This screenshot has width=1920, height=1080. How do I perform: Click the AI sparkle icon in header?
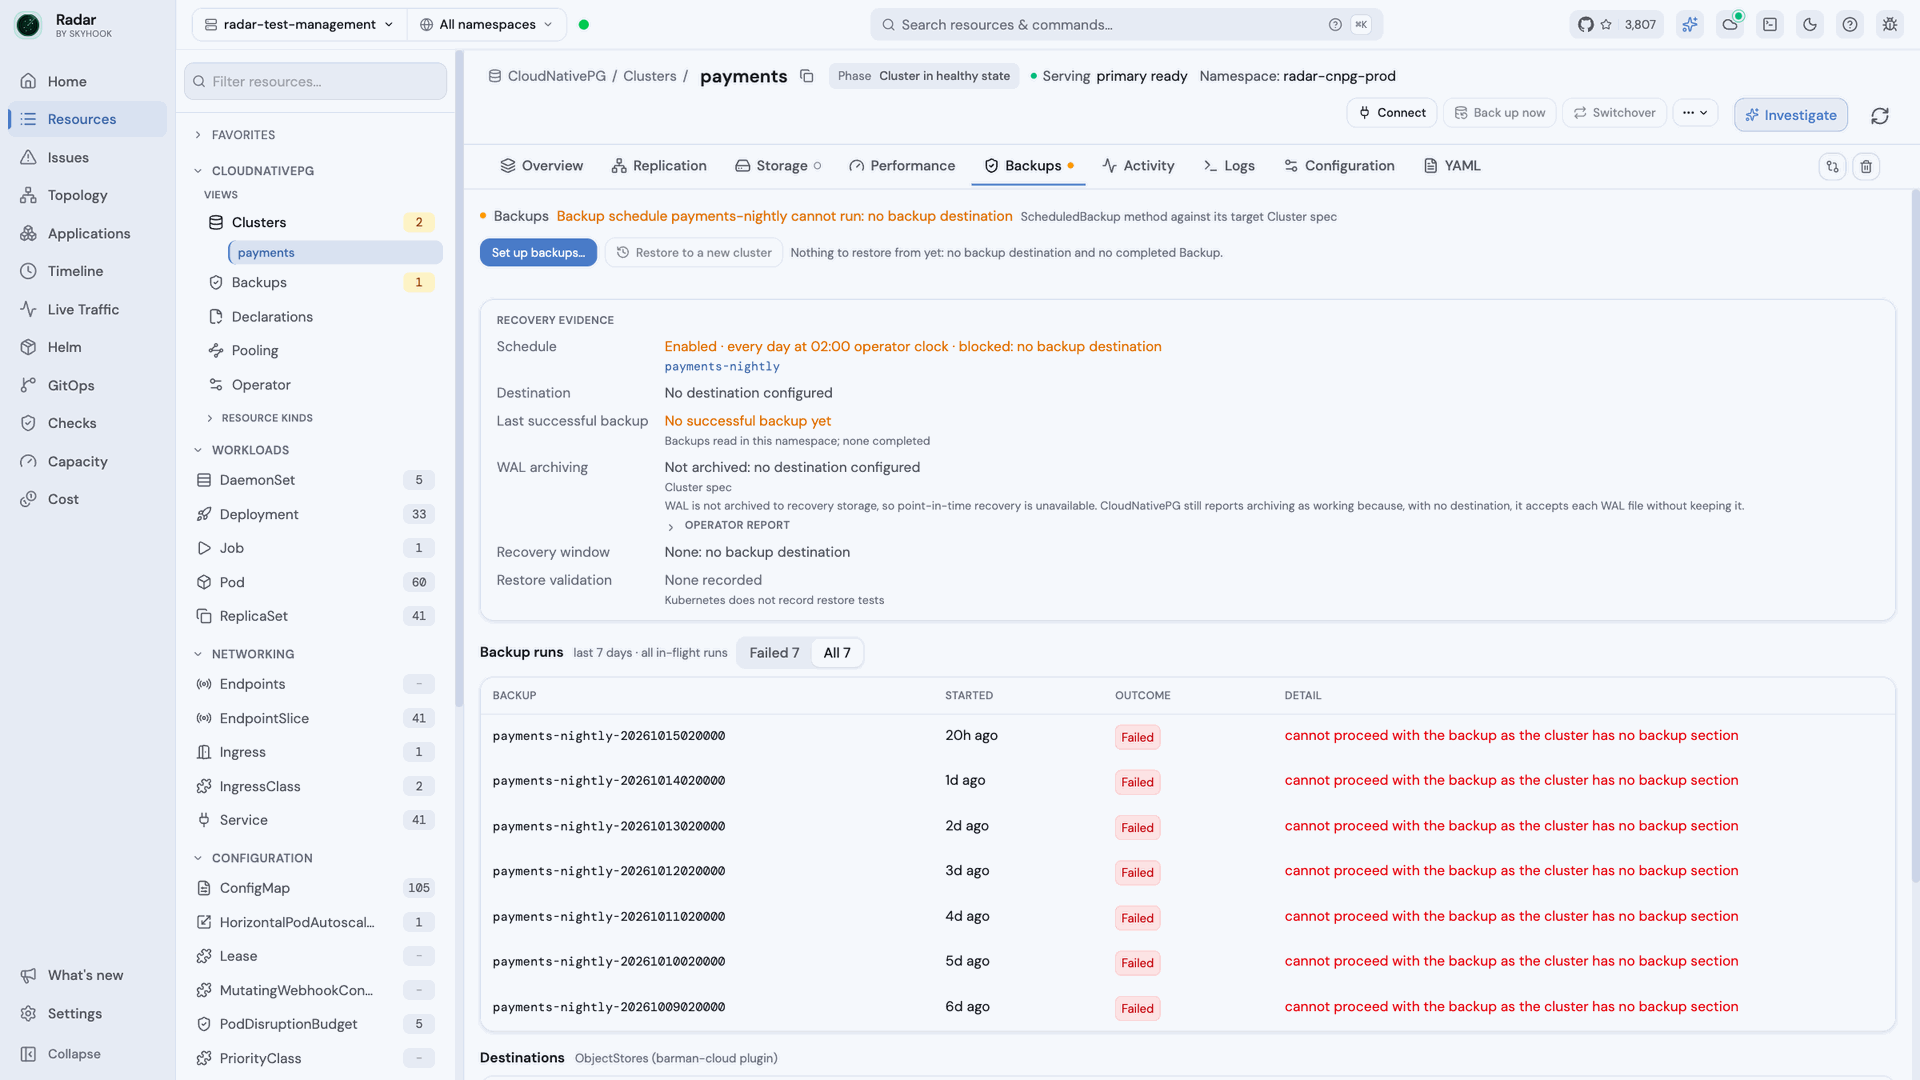click(1690, 25)
